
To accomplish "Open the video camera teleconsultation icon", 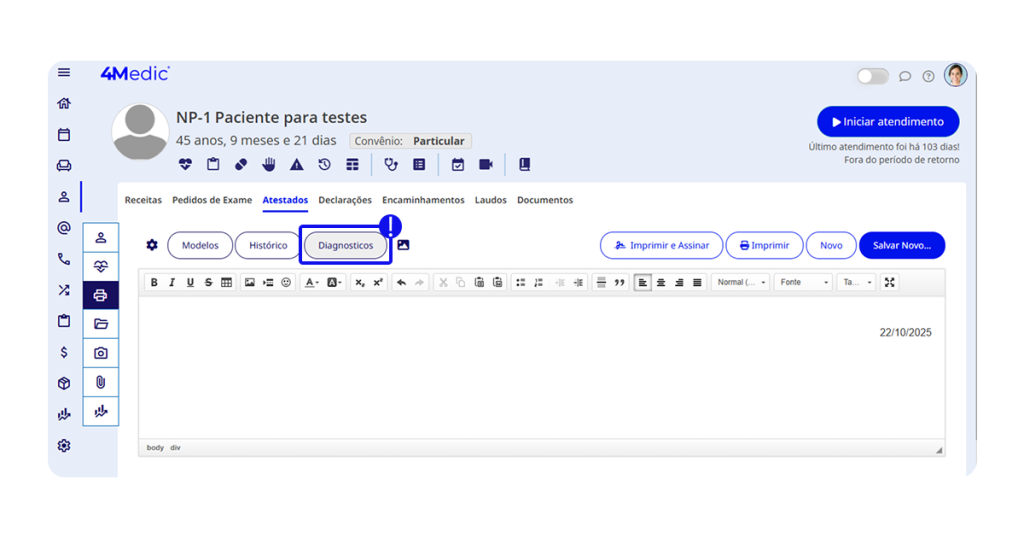I will click(x=486, y=165).
